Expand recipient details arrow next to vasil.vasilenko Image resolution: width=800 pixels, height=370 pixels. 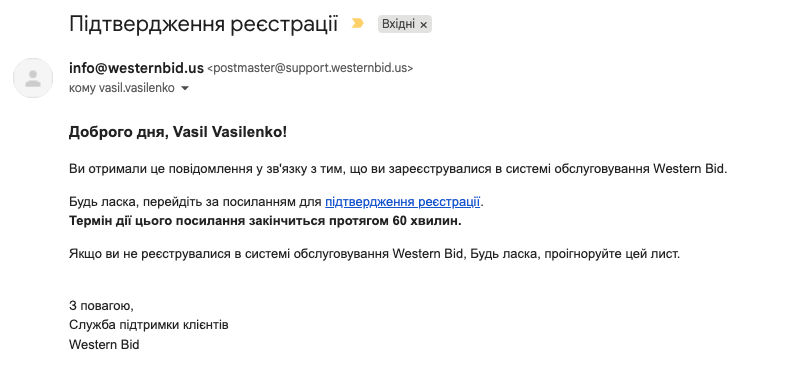coord(185,88)
